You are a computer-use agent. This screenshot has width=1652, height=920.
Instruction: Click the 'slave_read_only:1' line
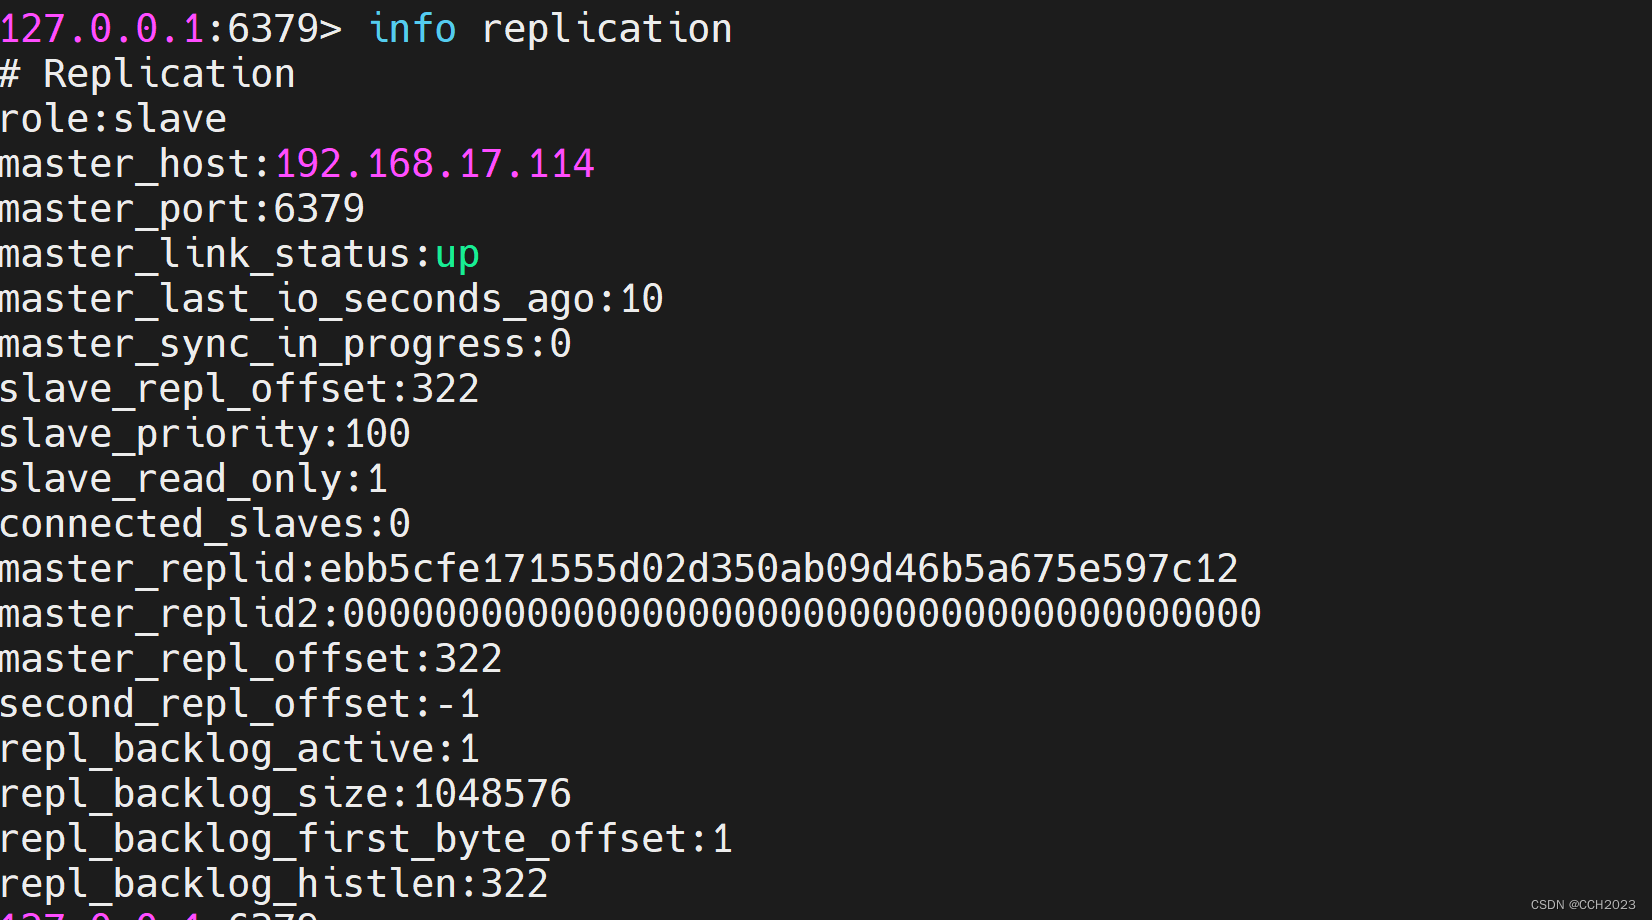point(193,479)
